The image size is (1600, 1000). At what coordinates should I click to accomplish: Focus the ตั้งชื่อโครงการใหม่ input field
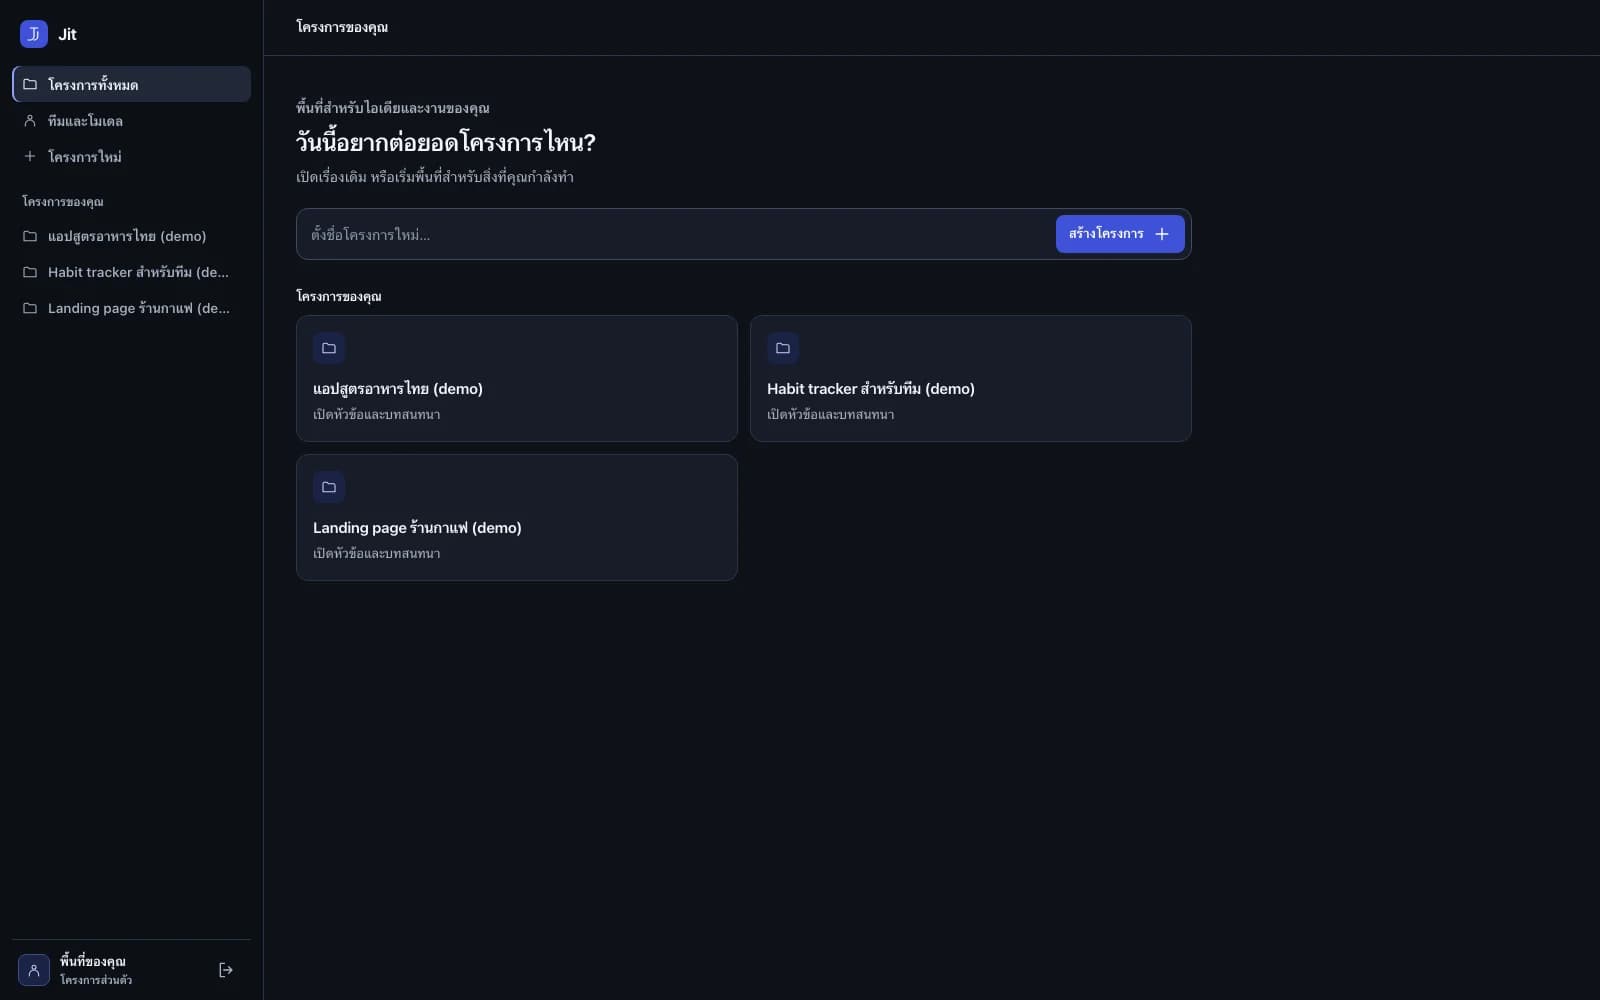click(676, 234)
